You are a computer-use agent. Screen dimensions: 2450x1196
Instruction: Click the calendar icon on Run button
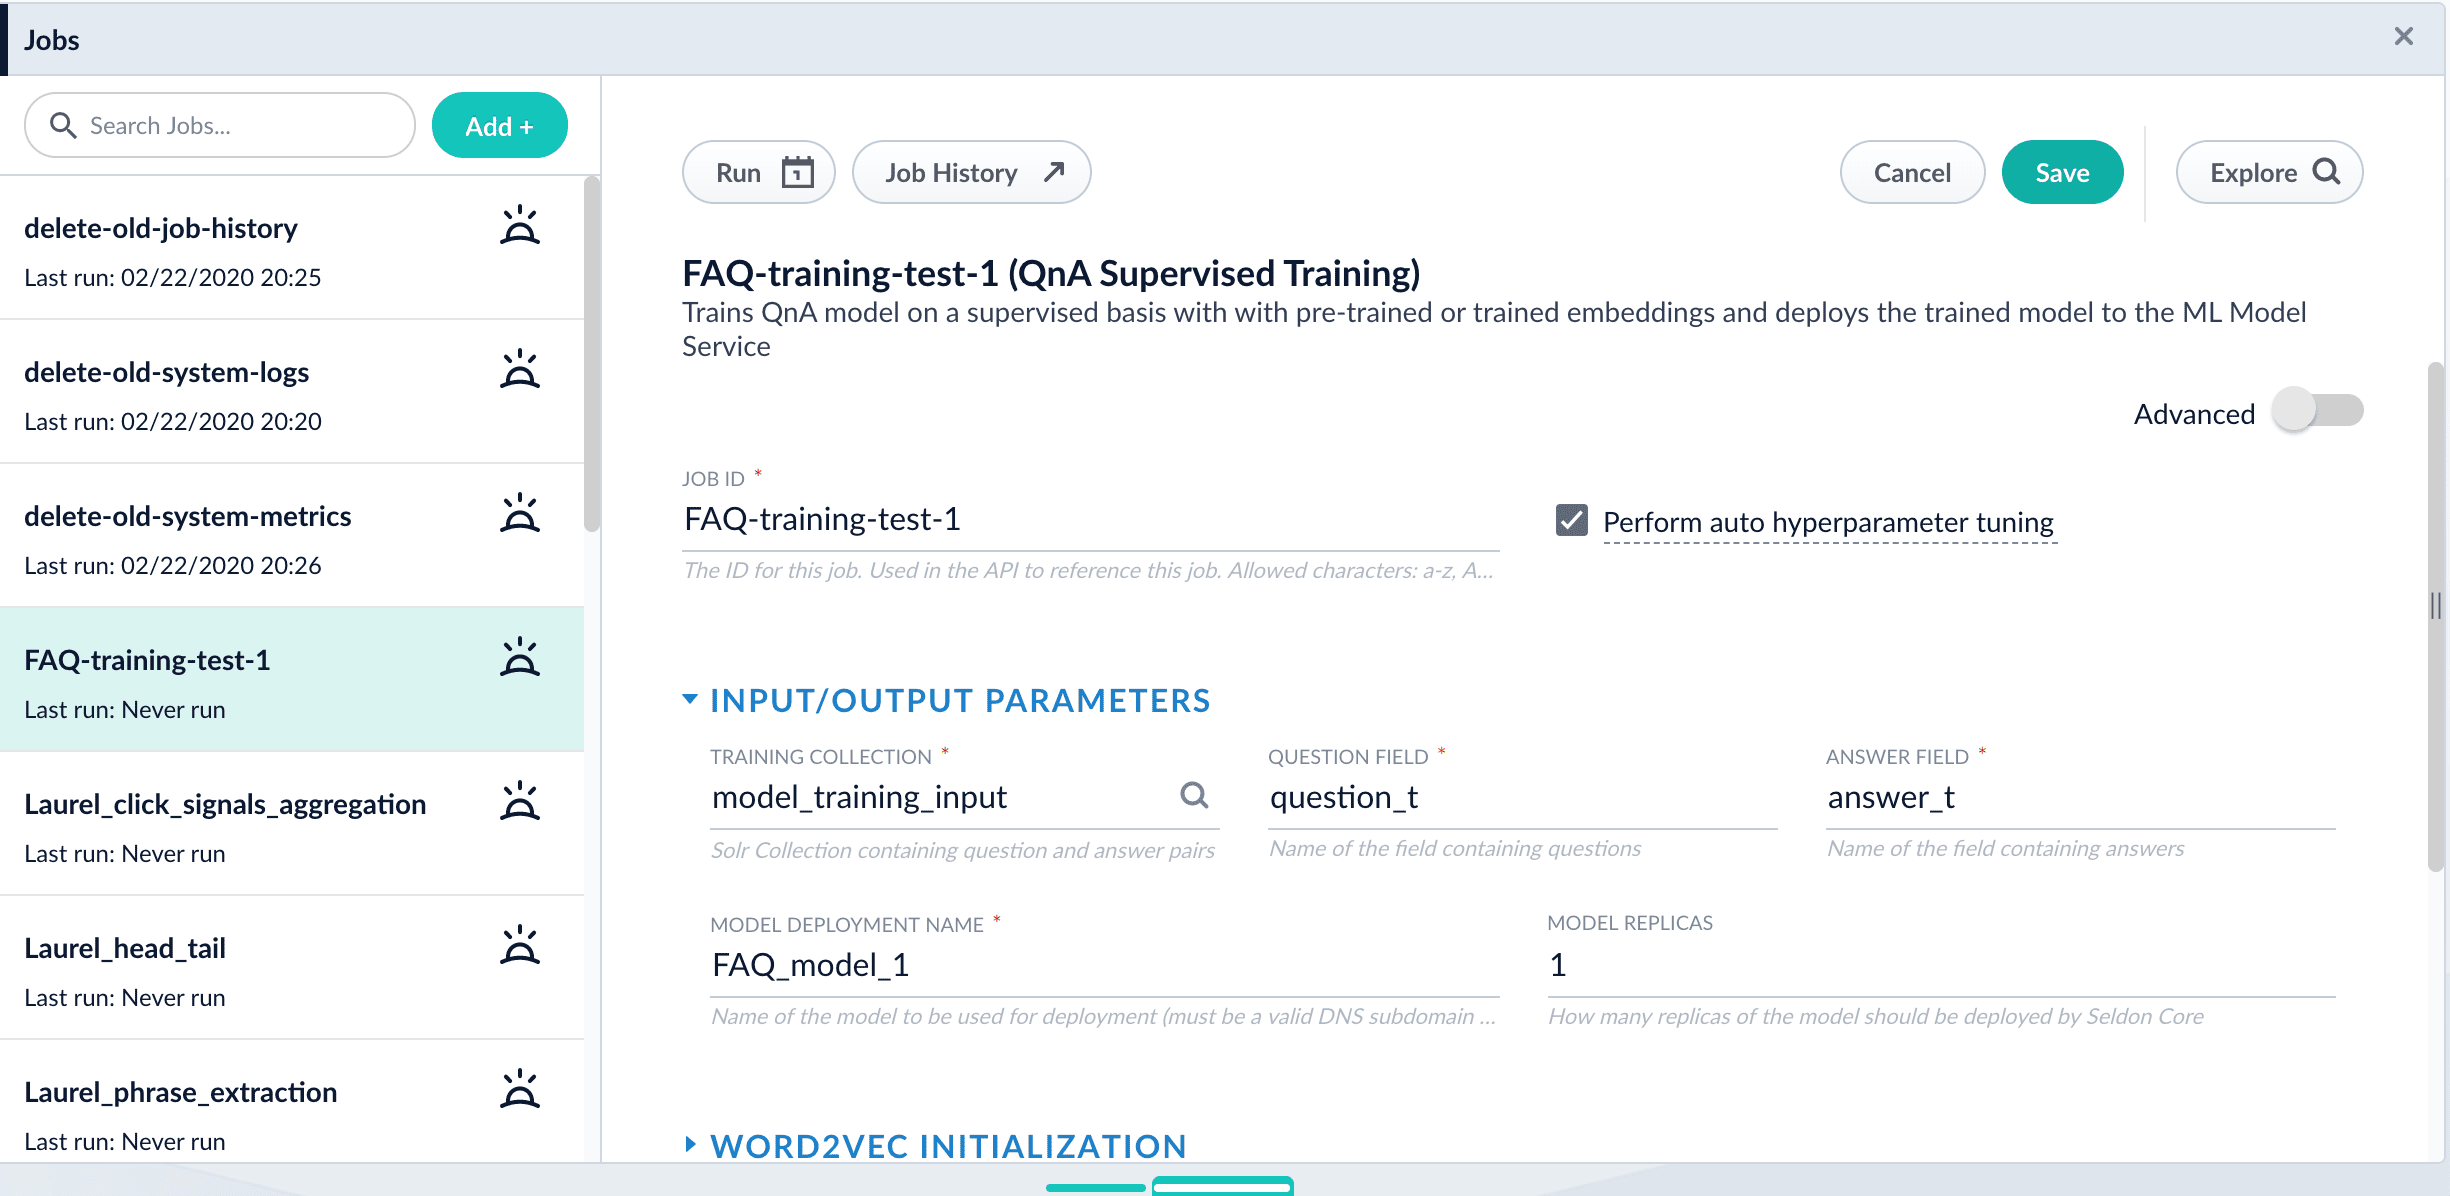797,173
